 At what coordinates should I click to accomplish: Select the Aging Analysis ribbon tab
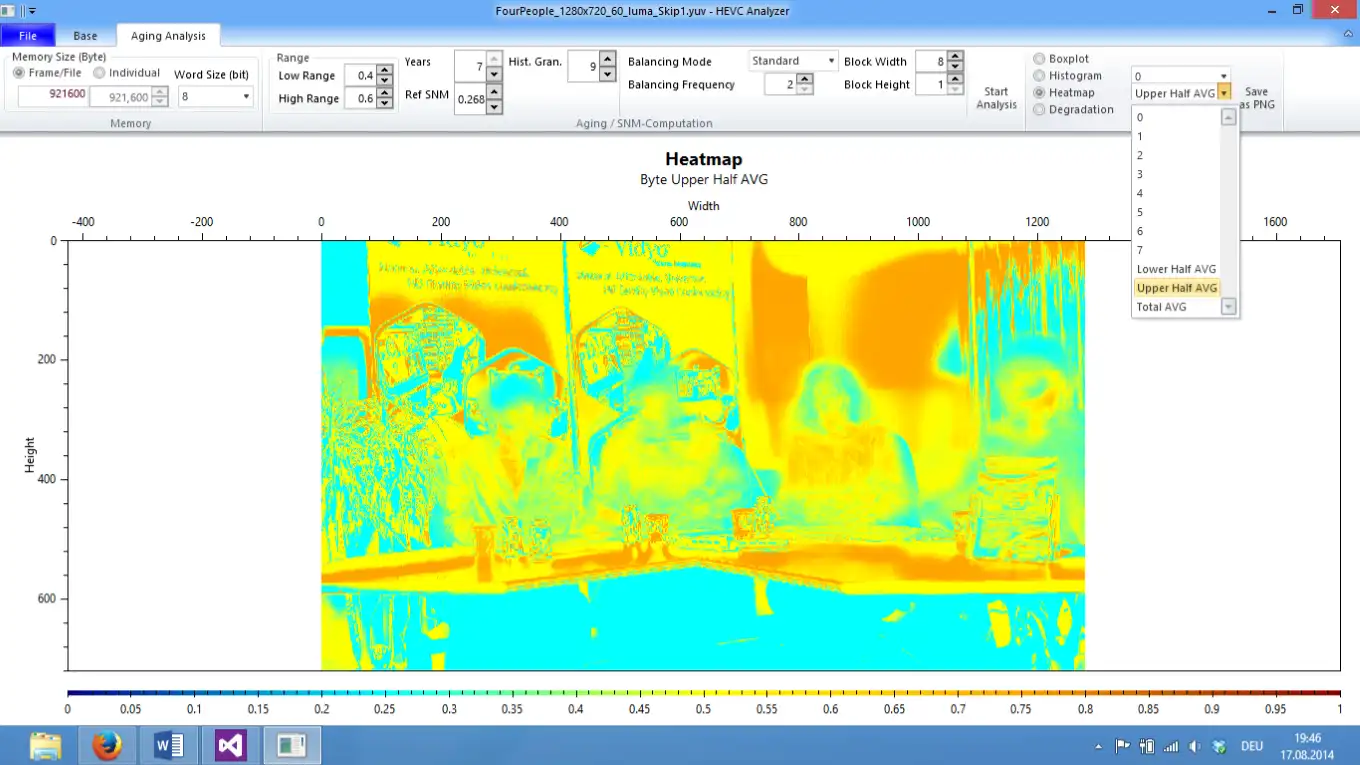pos(168,36)
